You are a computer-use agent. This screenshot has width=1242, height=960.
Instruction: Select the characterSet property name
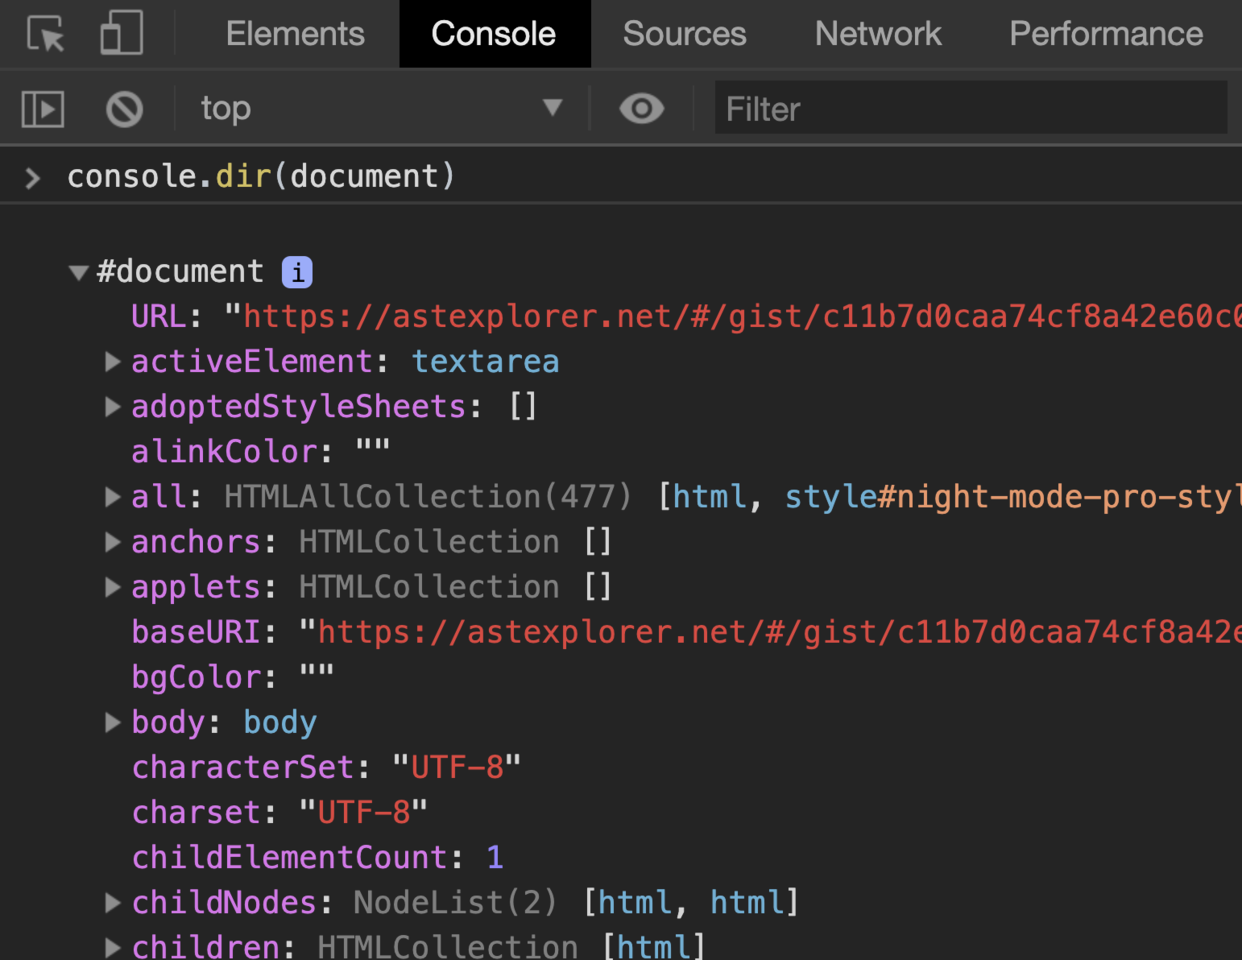[x=243, y=767]
